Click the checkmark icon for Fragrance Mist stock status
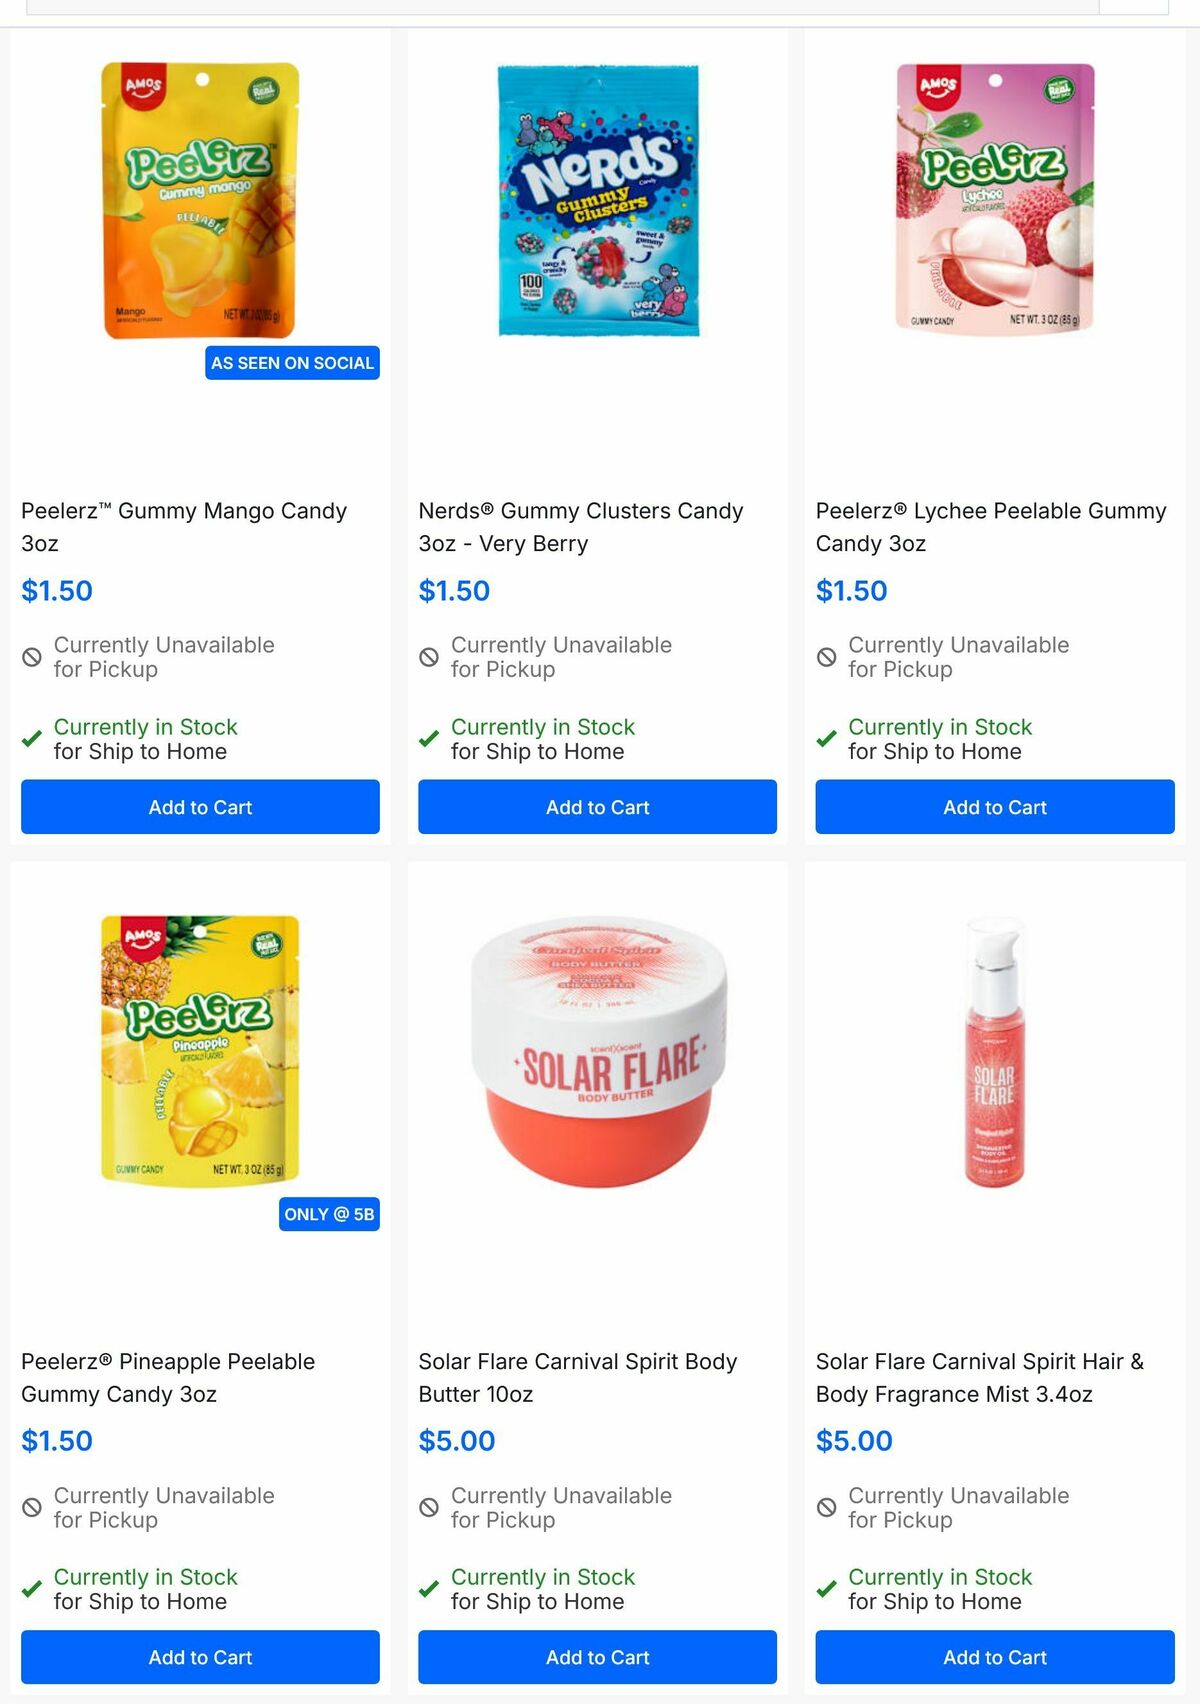 [826, 1589]
